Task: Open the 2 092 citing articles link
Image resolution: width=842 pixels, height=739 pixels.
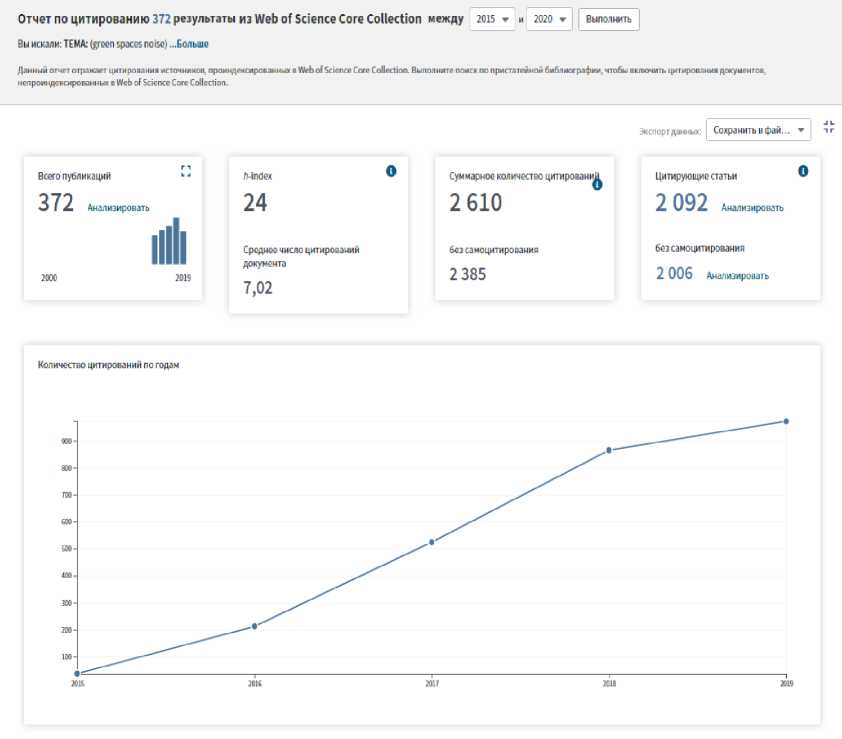Action: (681, 203)
